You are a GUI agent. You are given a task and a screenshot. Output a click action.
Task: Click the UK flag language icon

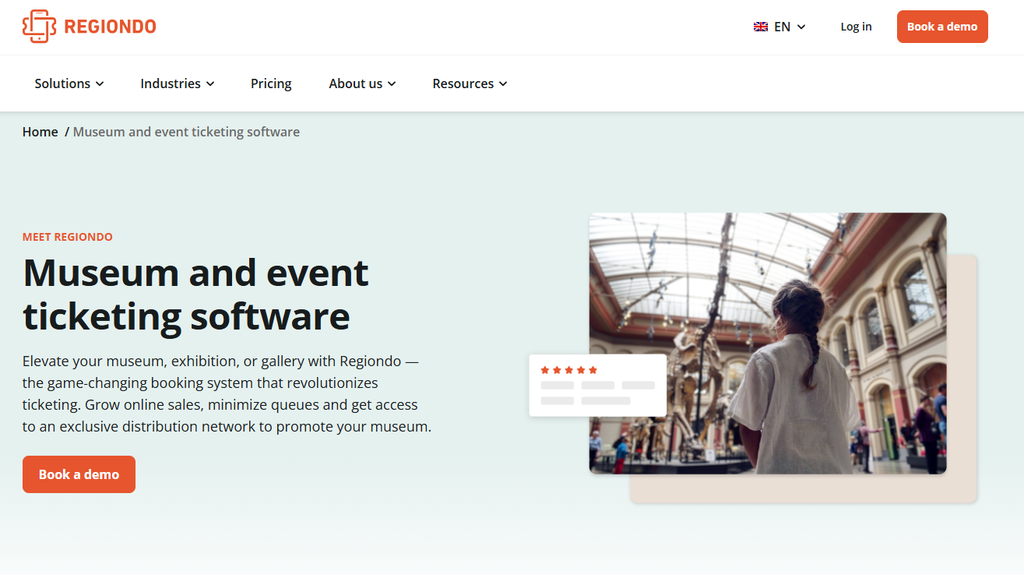[760, 27]
